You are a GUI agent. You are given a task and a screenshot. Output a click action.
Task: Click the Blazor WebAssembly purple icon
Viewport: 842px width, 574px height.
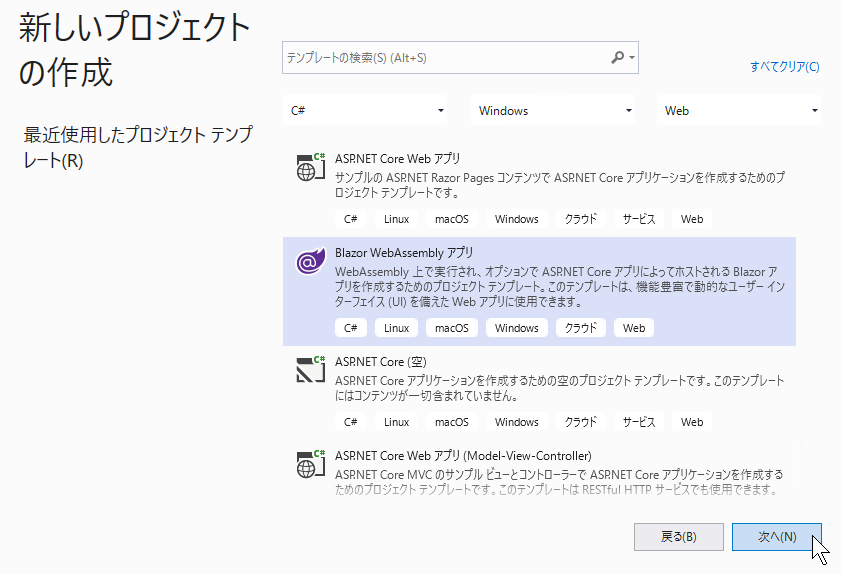pyautogui.click(x=311, y=262)
